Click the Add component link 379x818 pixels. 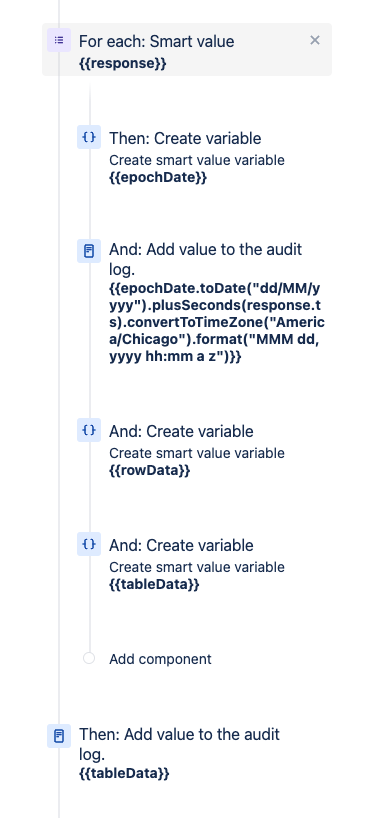point(160,659)
